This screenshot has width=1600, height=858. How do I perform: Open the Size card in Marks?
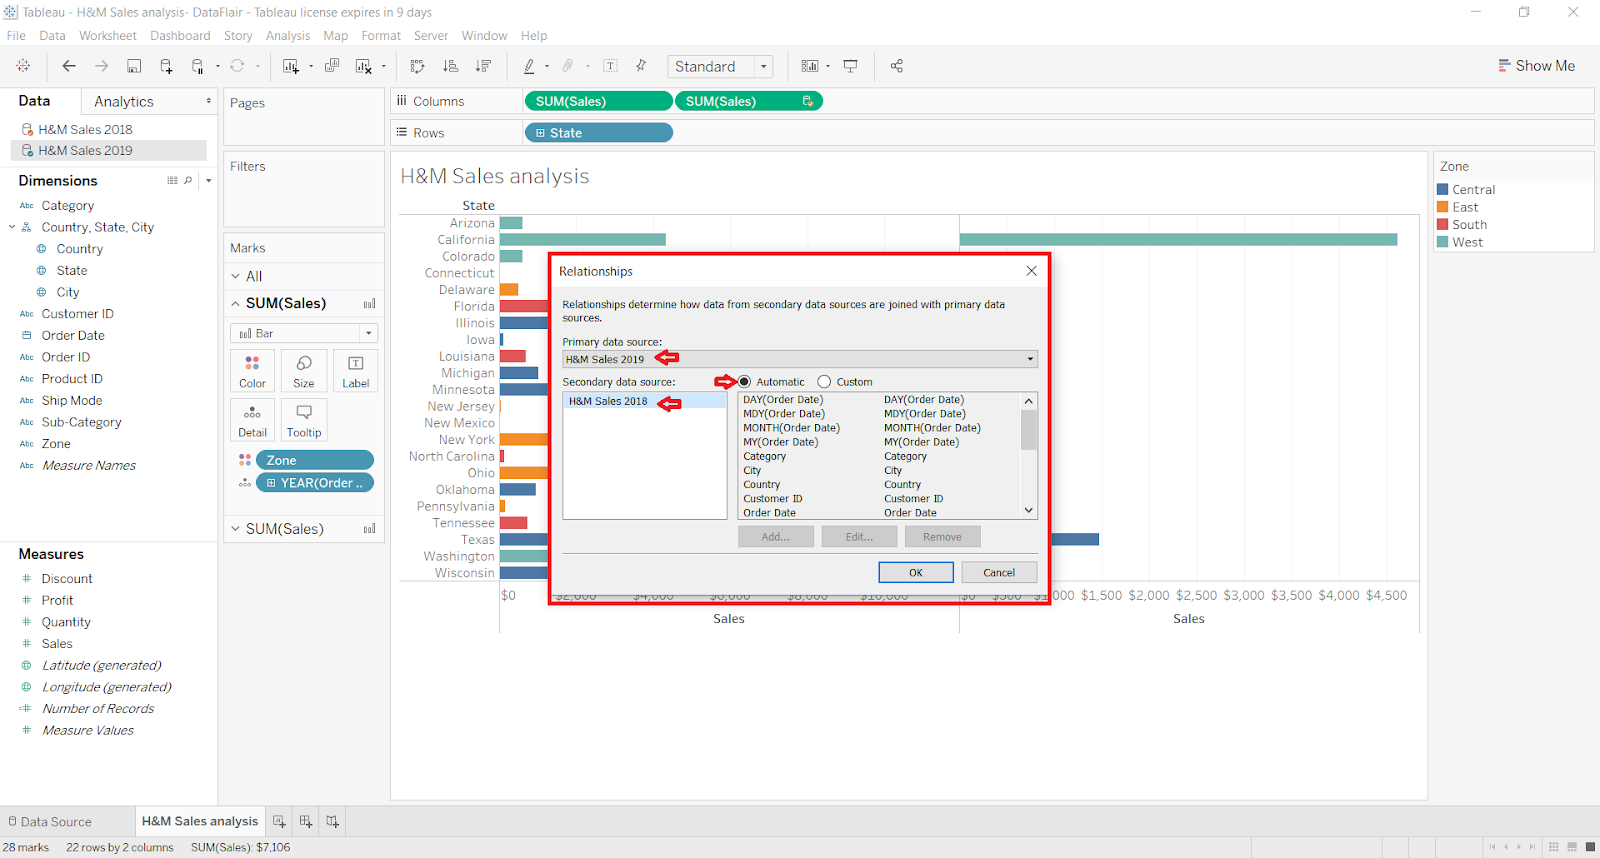(x=304, y=371)
